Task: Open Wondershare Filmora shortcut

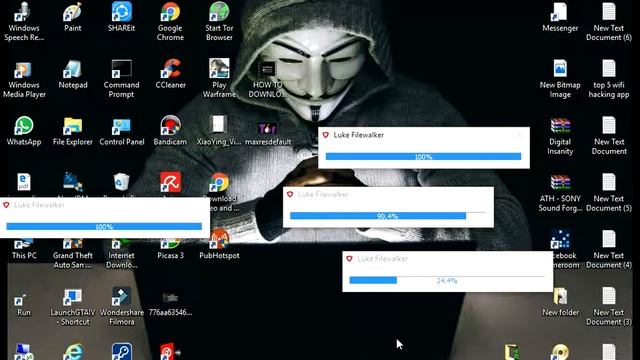Action: pos(121,306)
